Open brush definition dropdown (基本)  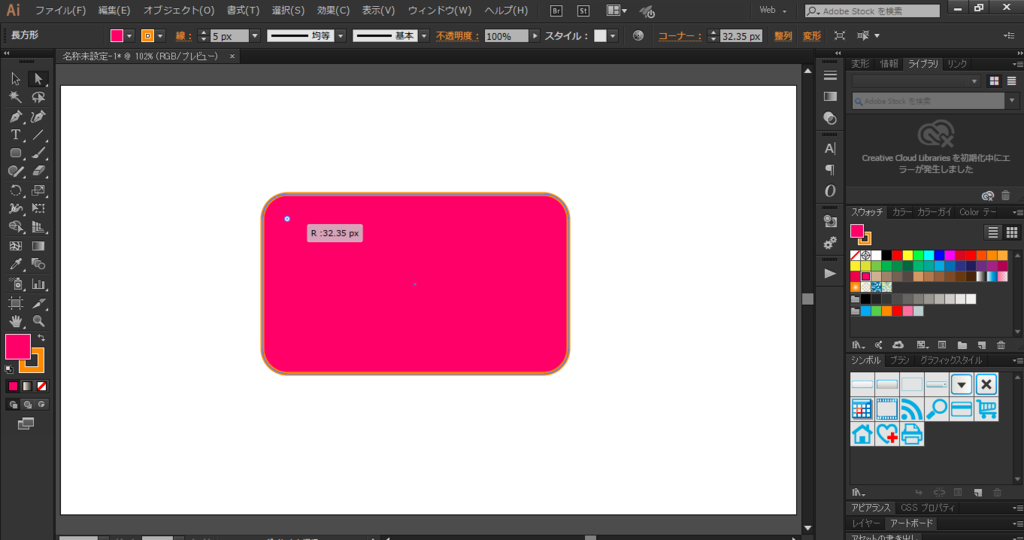pos(424,36)
